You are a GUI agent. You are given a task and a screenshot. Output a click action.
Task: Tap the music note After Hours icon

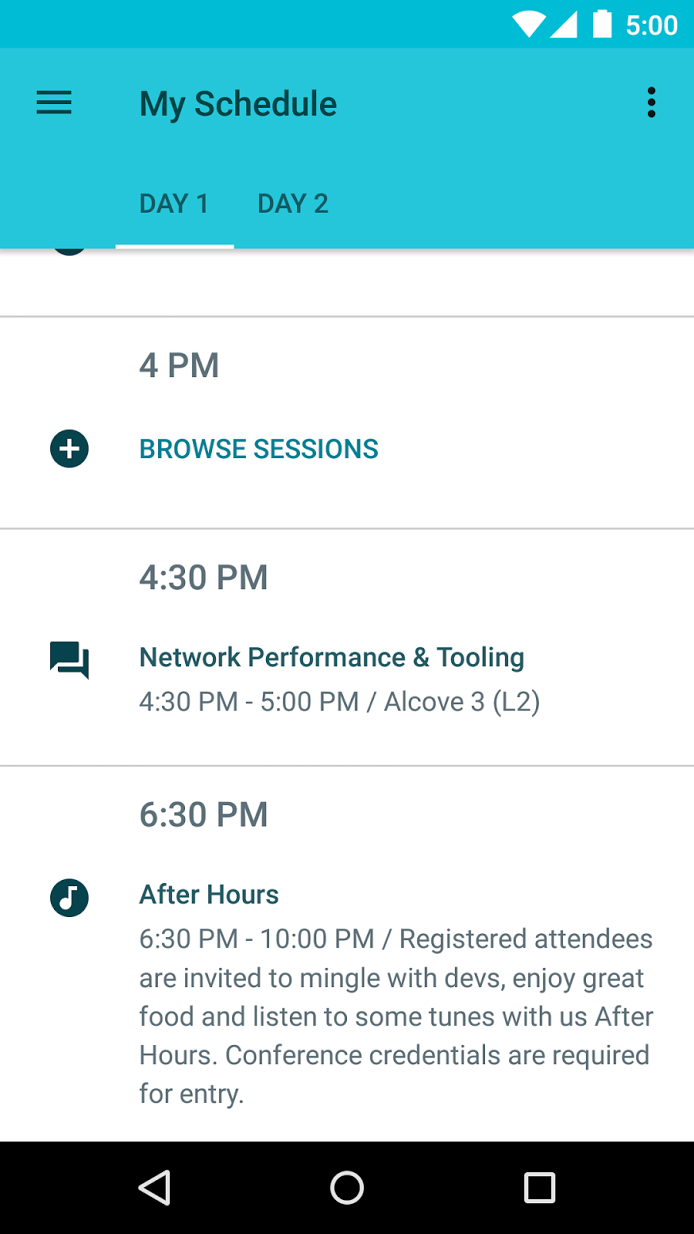[69, 897]
